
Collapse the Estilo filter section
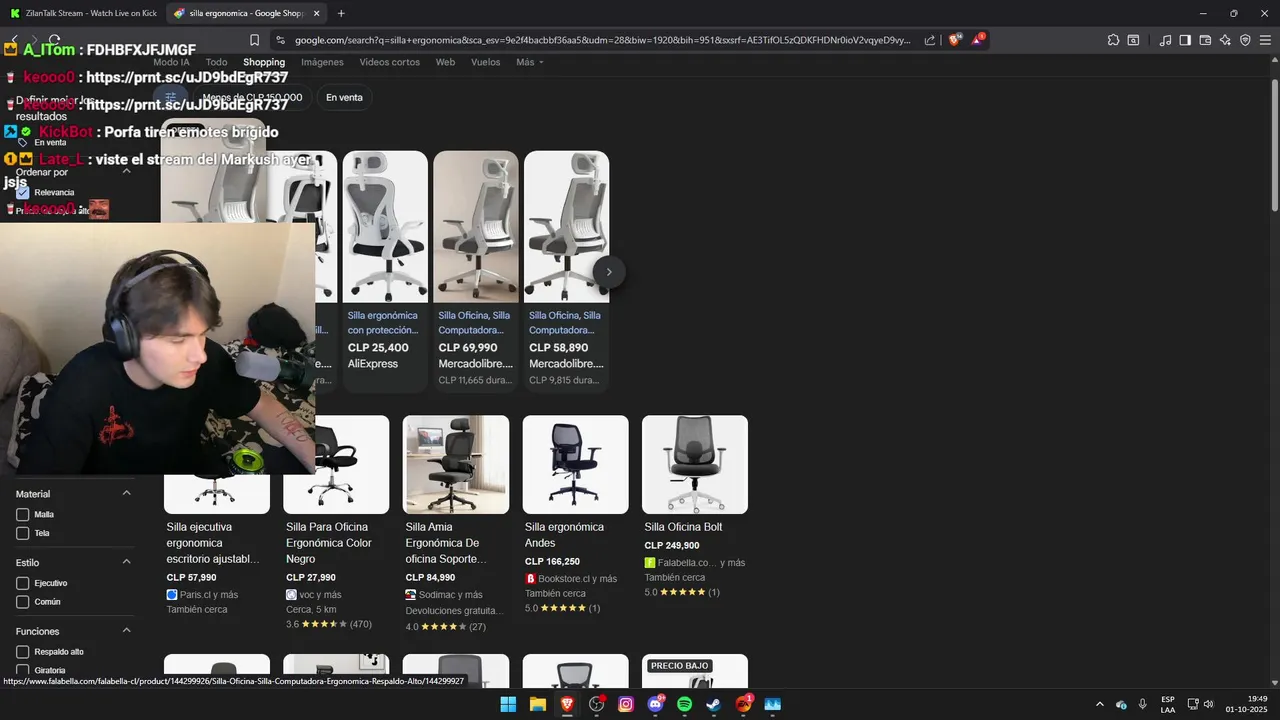coord(127,562)
